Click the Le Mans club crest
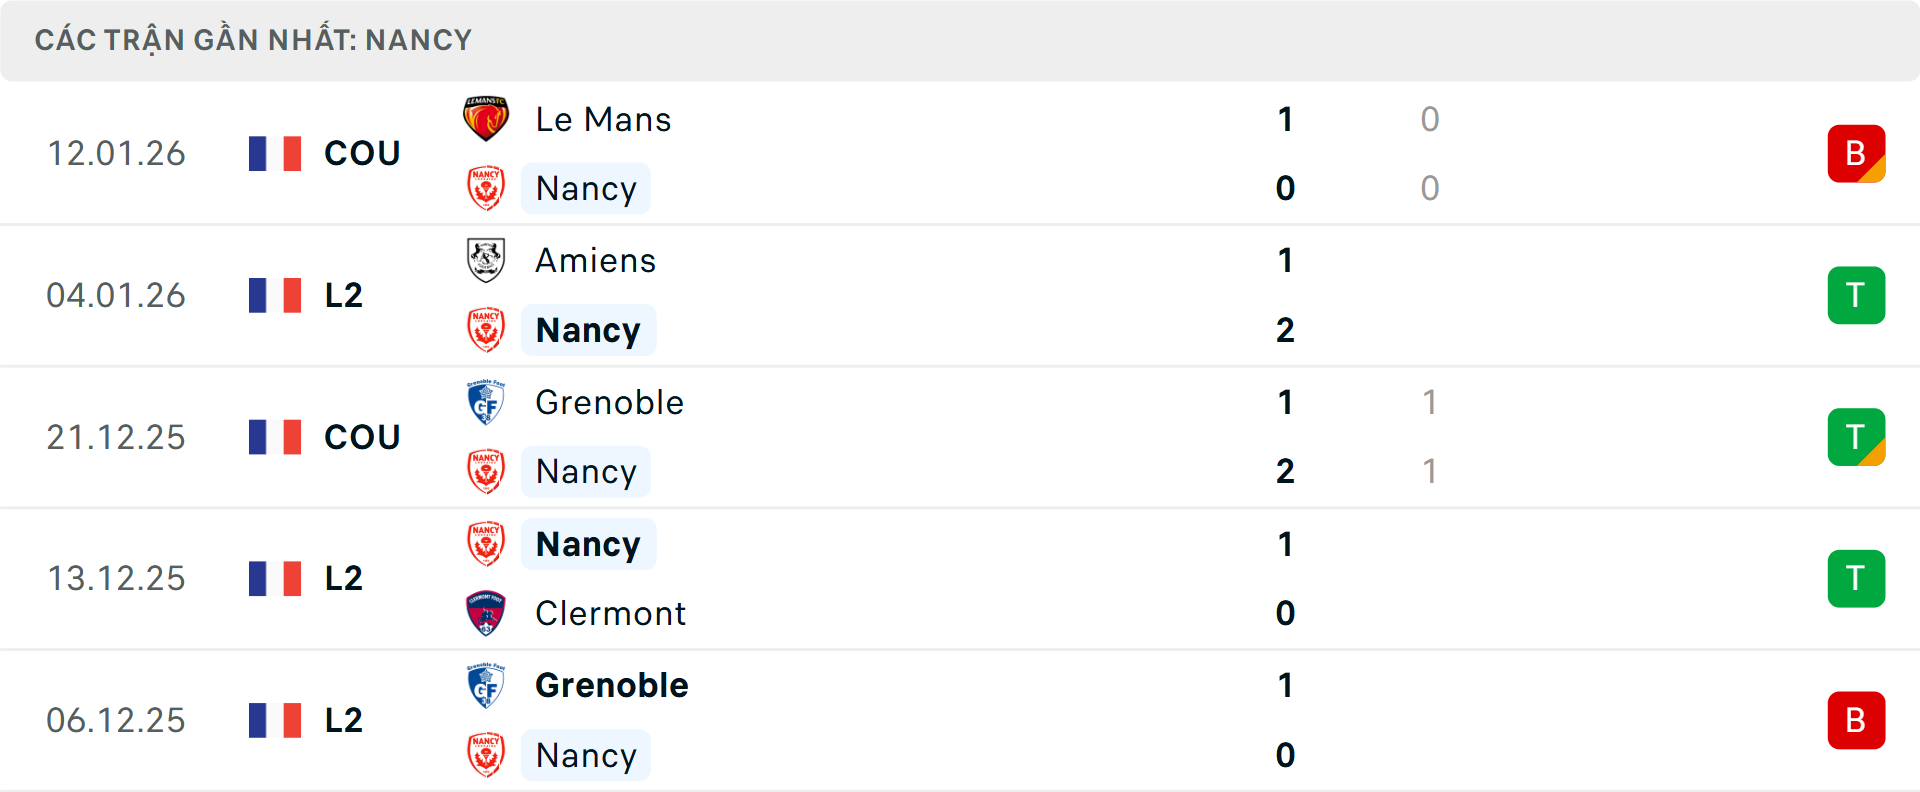This screenshot has height=792, width=1920. point(486,119)
